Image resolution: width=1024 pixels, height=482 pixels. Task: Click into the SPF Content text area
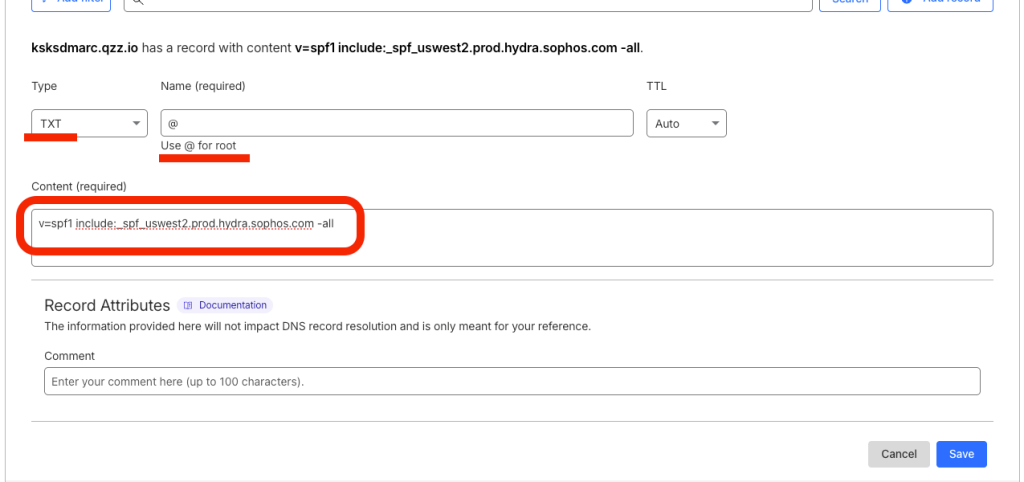coord(511,238)
